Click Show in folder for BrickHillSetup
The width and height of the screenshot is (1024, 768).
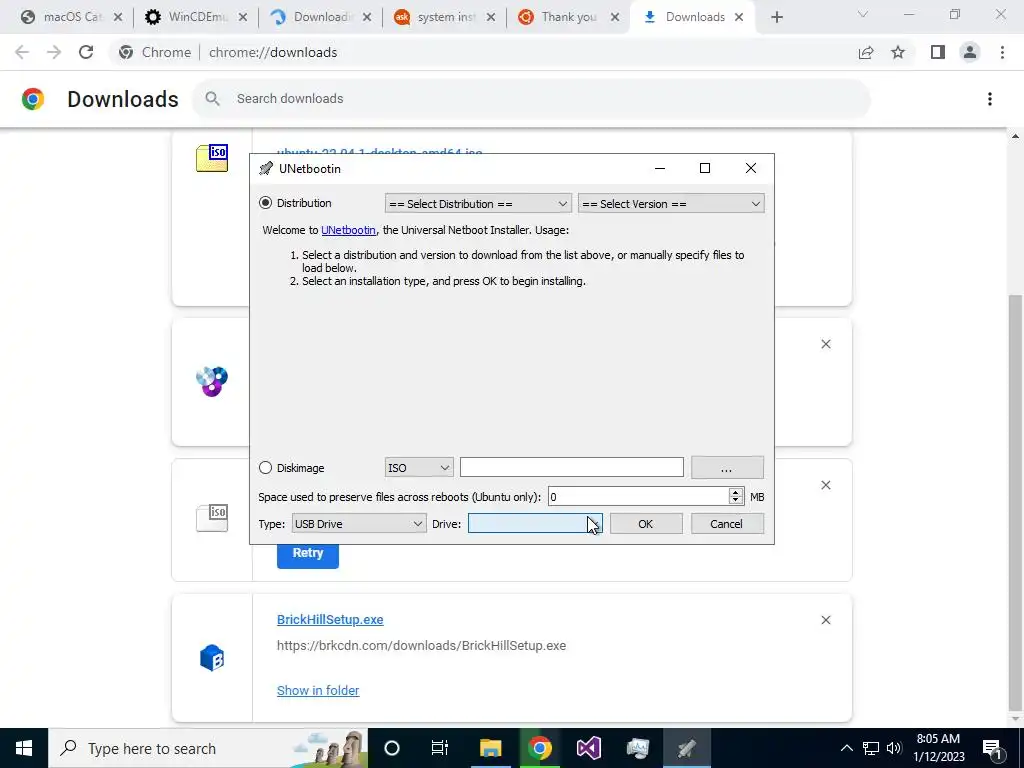pyautogui.click(x=318, y=690)
